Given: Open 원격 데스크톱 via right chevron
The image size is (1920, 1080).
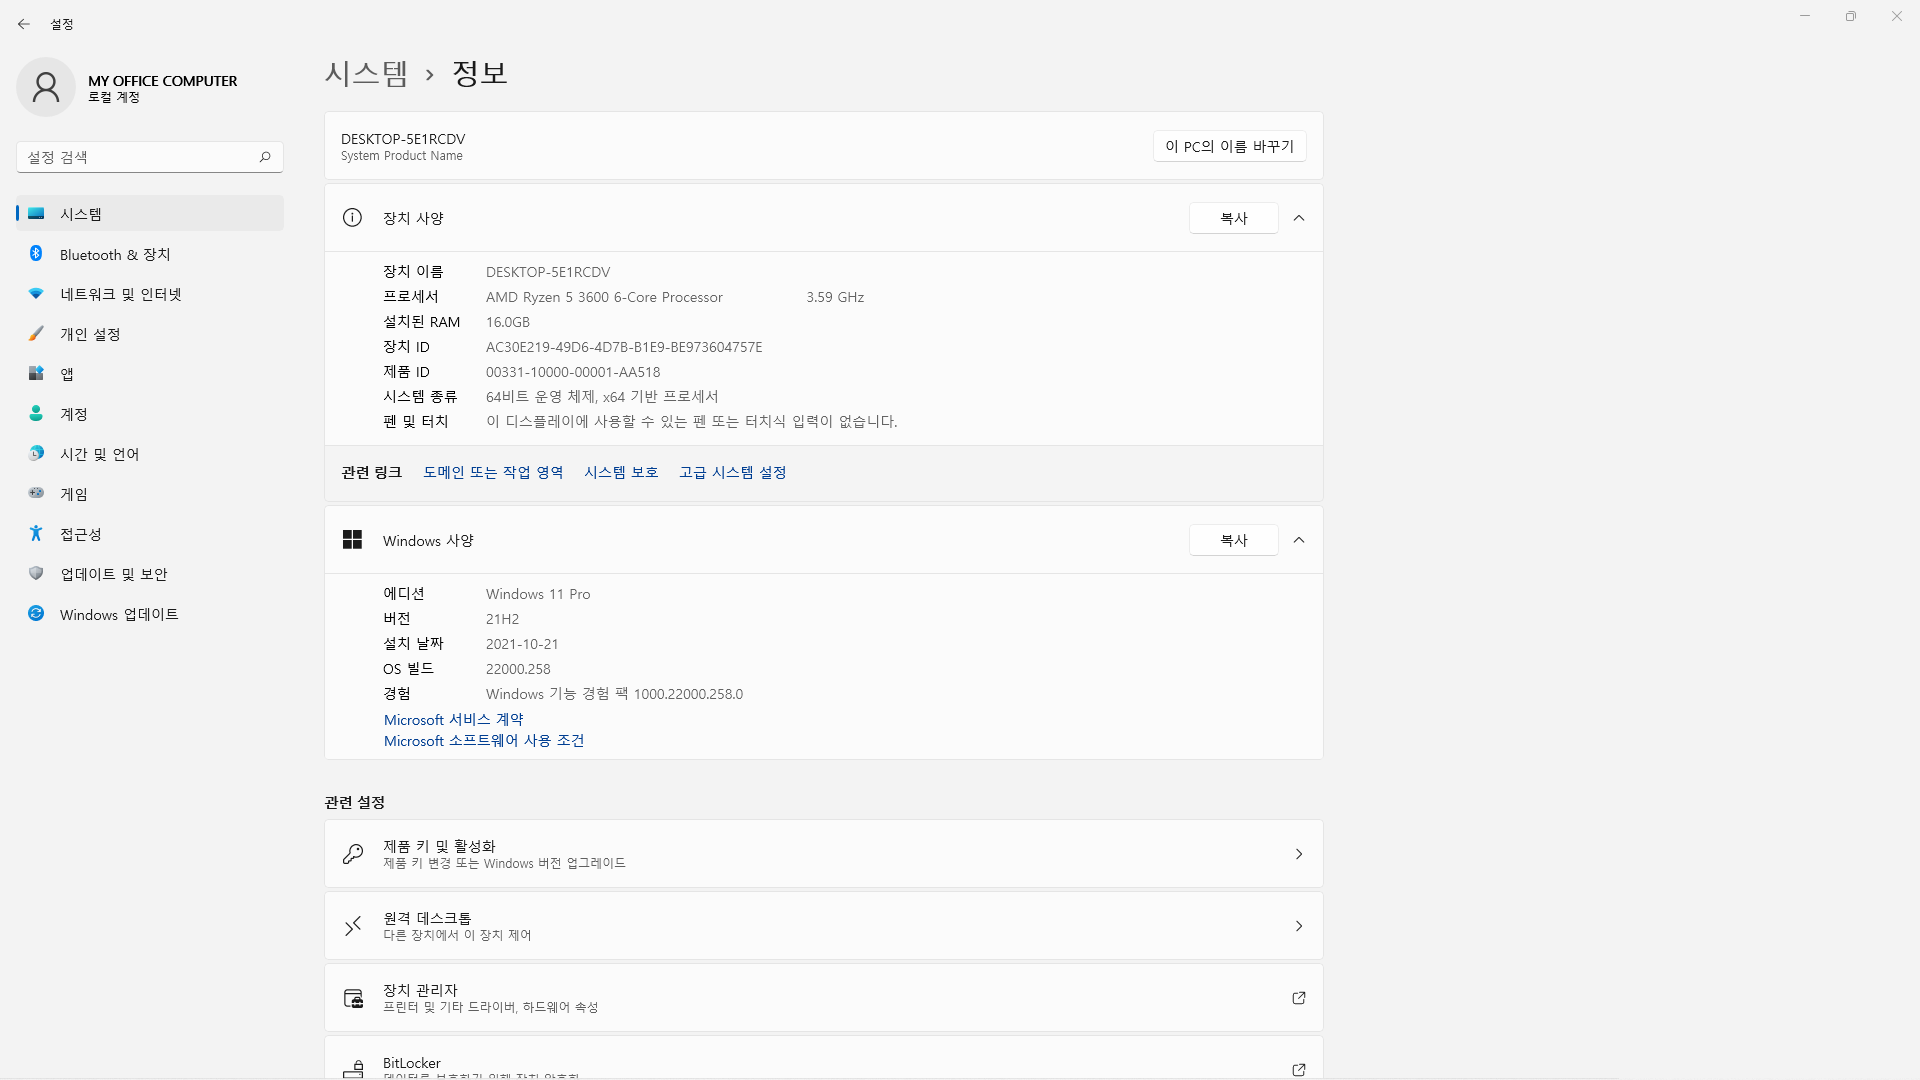Looking at the screenshot, I should click(x=1299, y=926).
